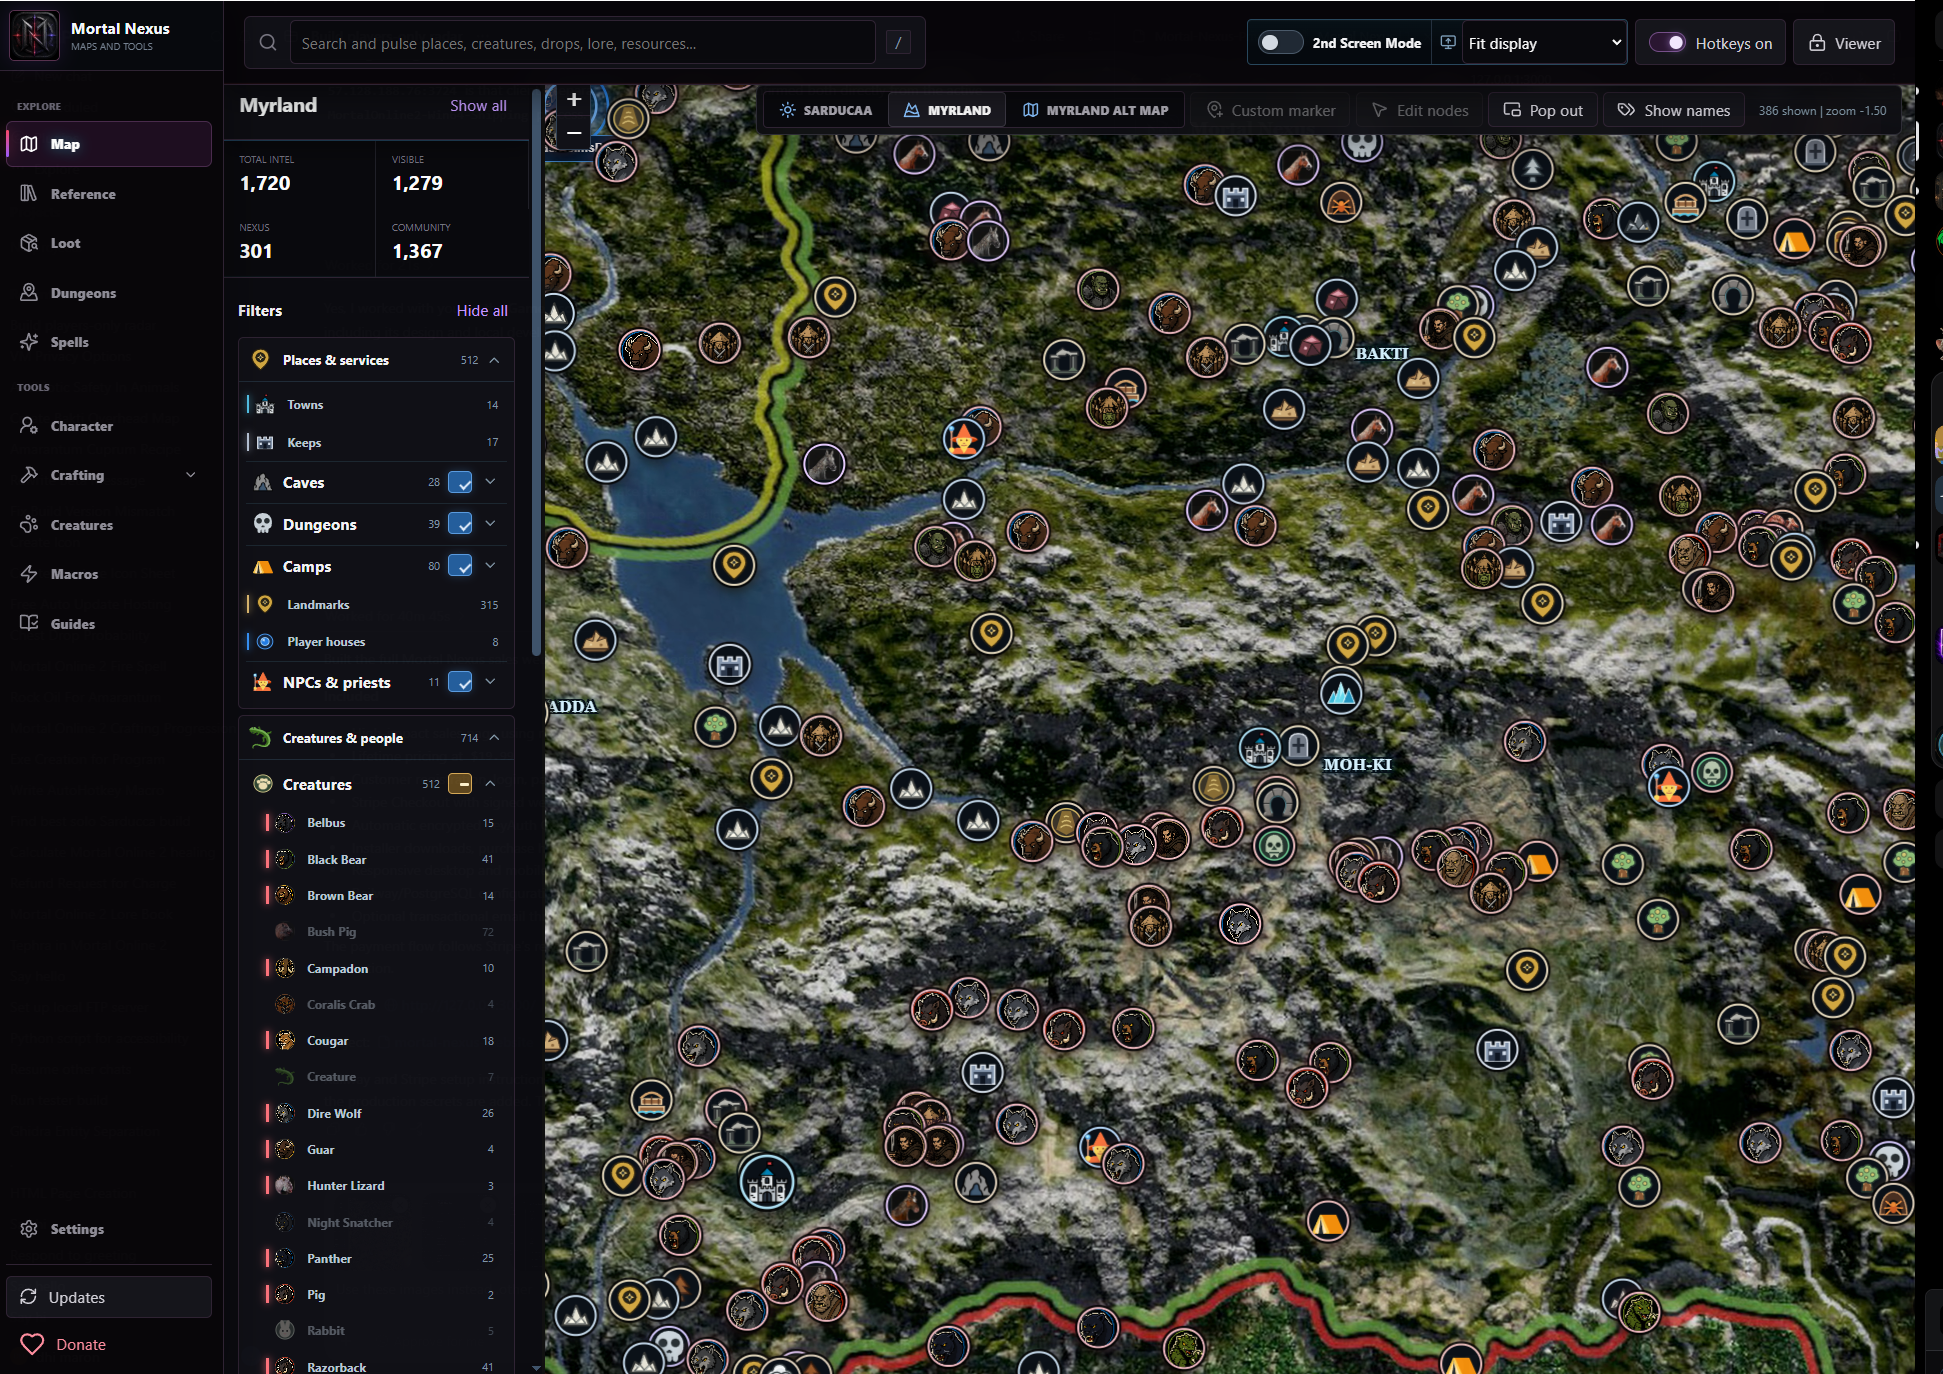Switch to the Sarducaa map tab
The height and width of the screenshot is (1374, 1943).
(826, 110)
